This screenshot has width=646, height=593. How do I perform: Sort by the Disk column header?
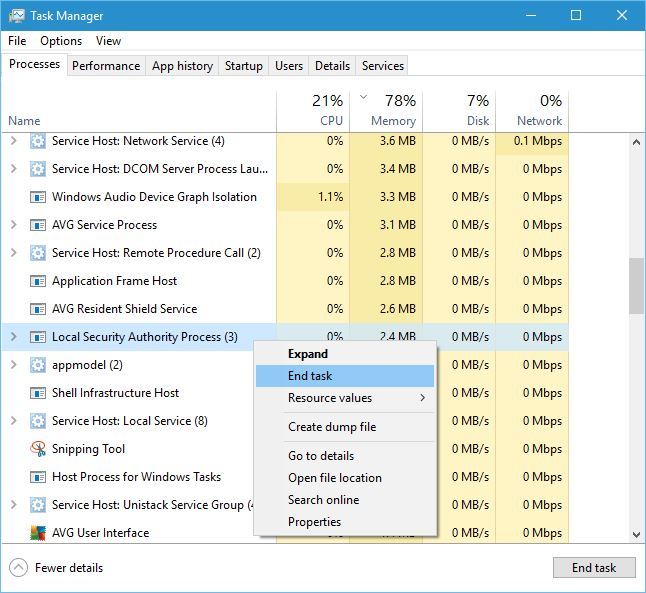point(459,111)
